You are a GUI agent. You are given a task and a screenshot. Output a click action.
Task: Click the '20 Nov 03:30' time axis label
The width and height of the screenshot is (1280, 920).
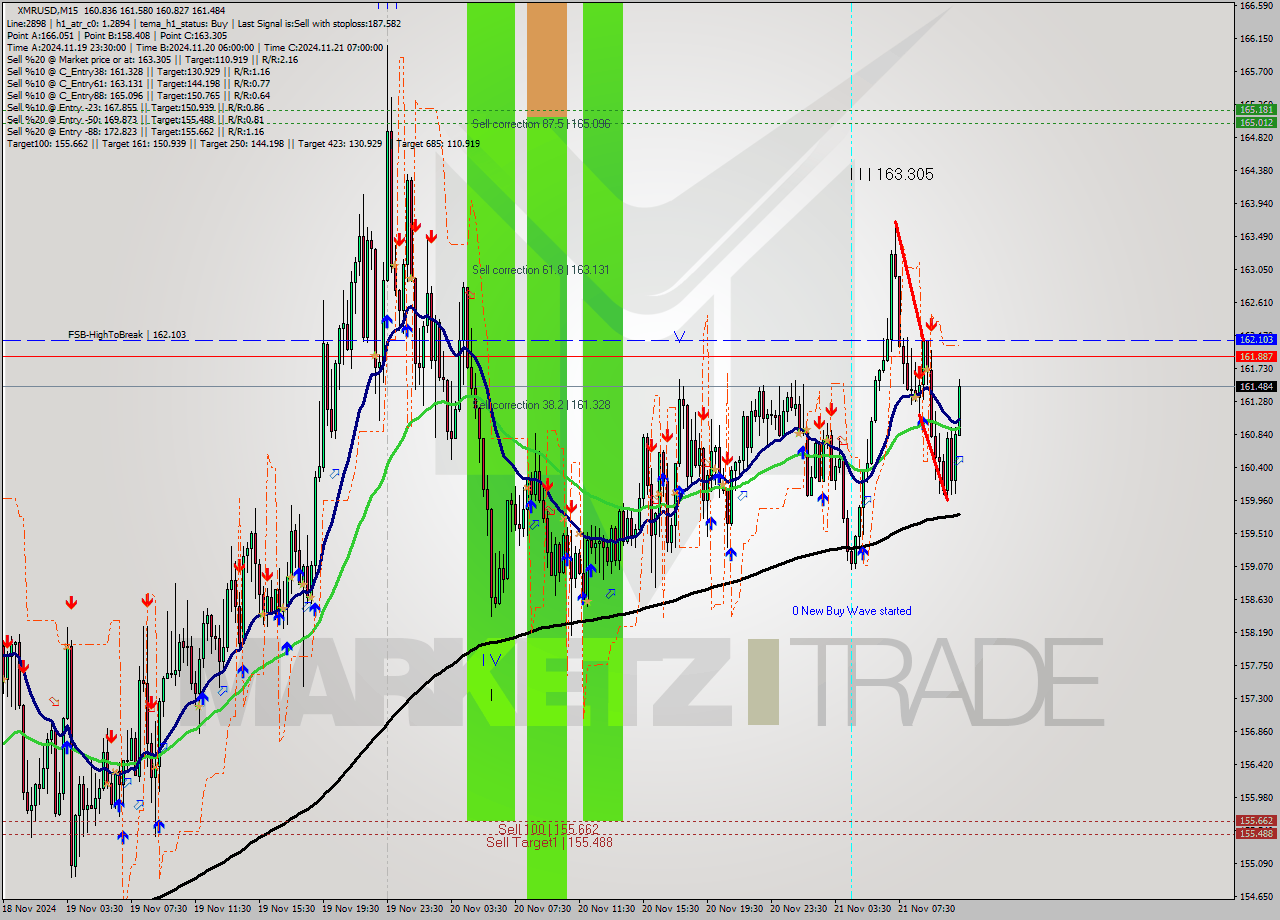coord(479,909)
